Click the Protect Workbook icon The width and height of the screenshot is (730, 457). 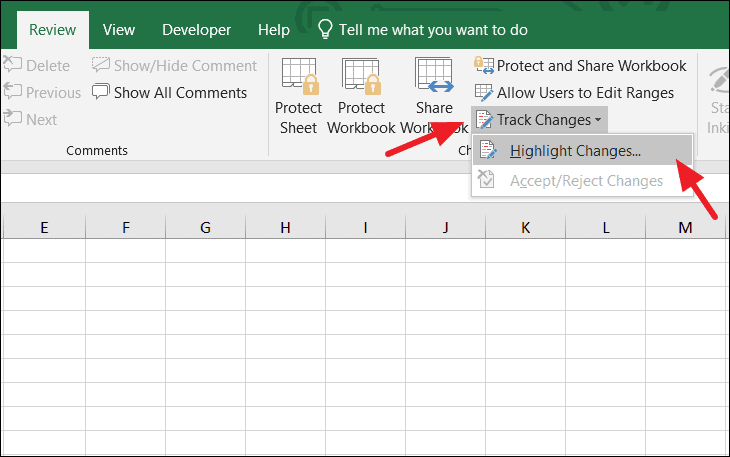[x=361, y=76]
